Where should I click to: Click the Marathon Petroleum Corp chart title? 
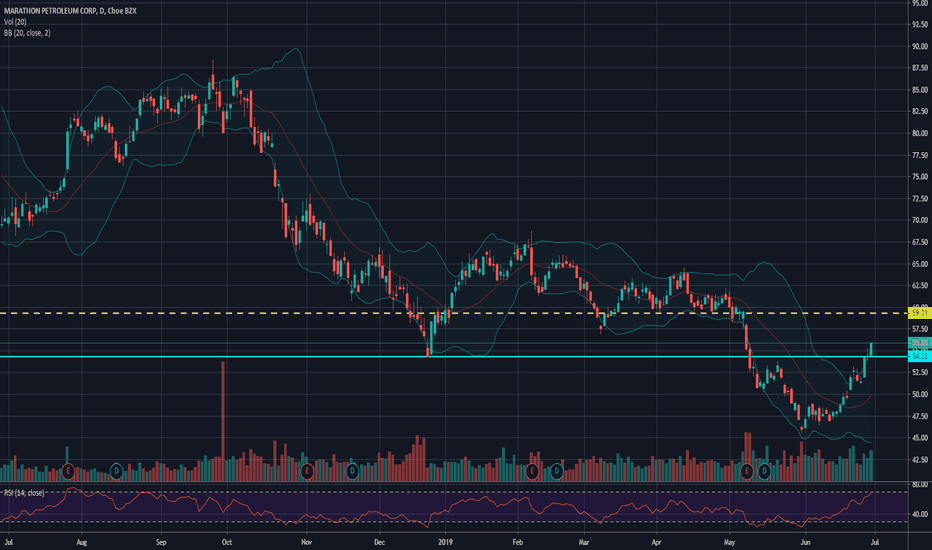[70, 11]
